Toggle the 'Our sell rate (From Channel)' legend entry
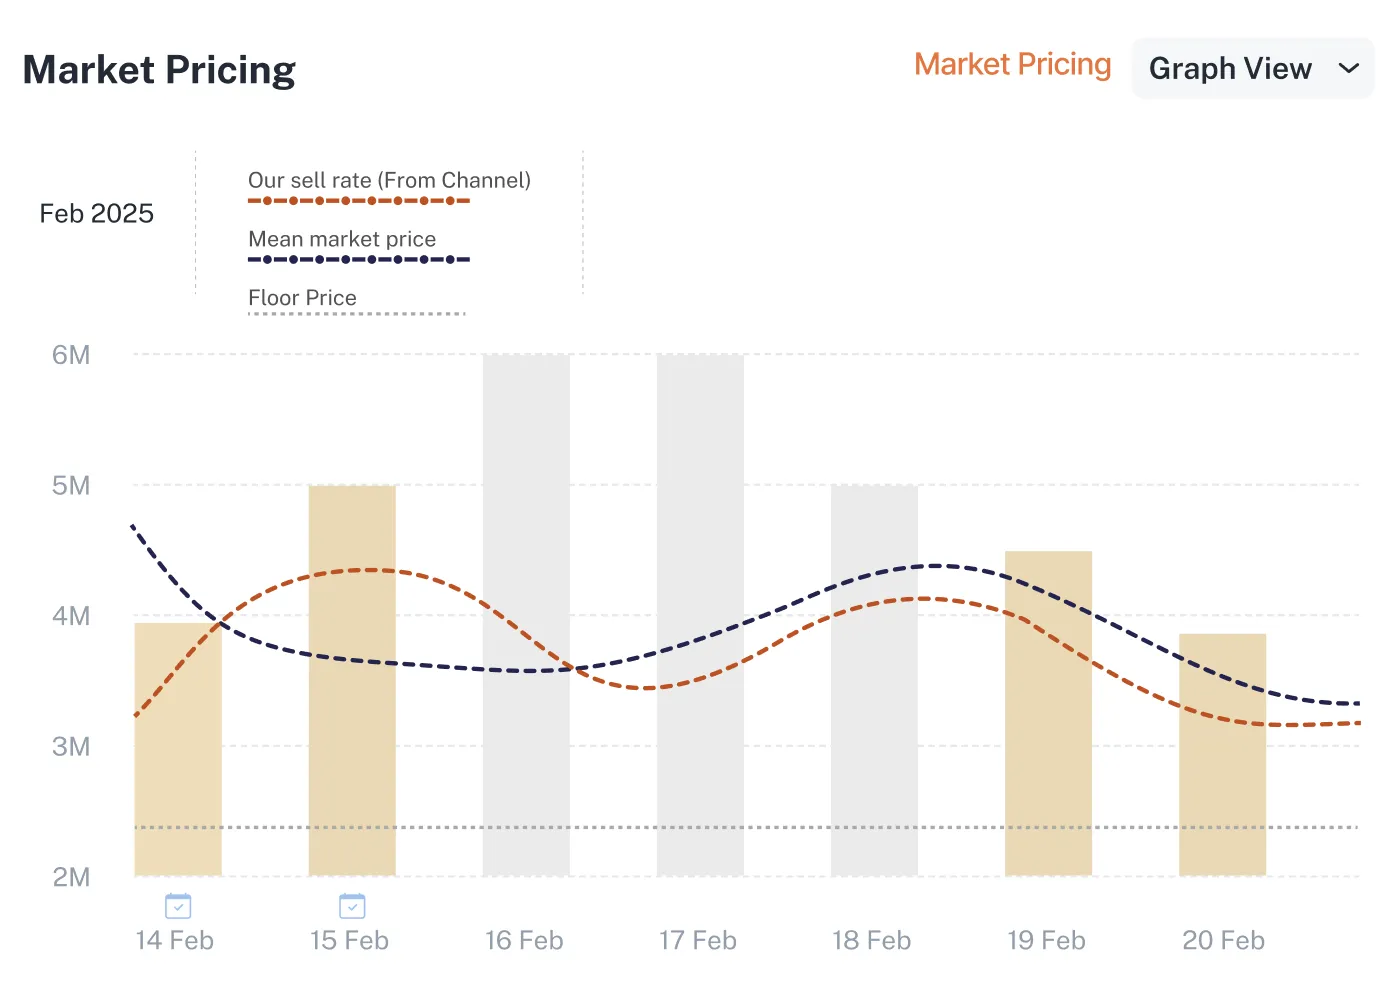This screenshot has height=998, width=1398. click(389, 180)
